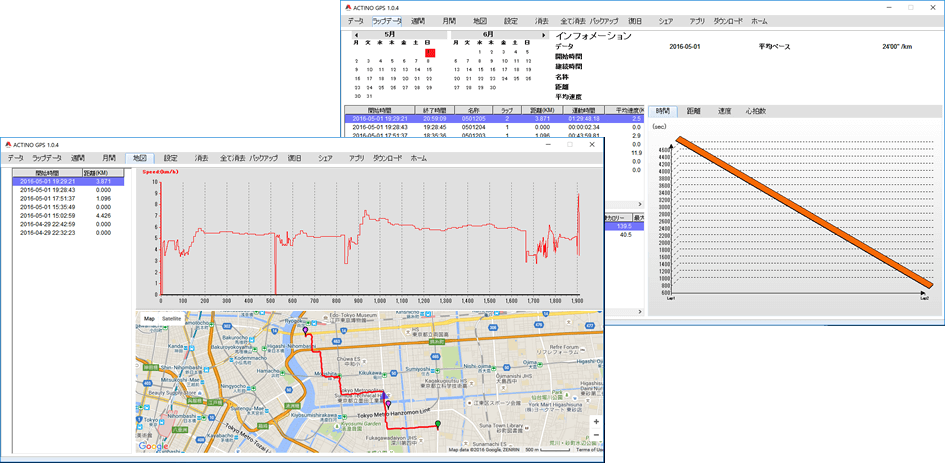
Task: Select the 距離 chart tab
Action: [x=694, y=111]
